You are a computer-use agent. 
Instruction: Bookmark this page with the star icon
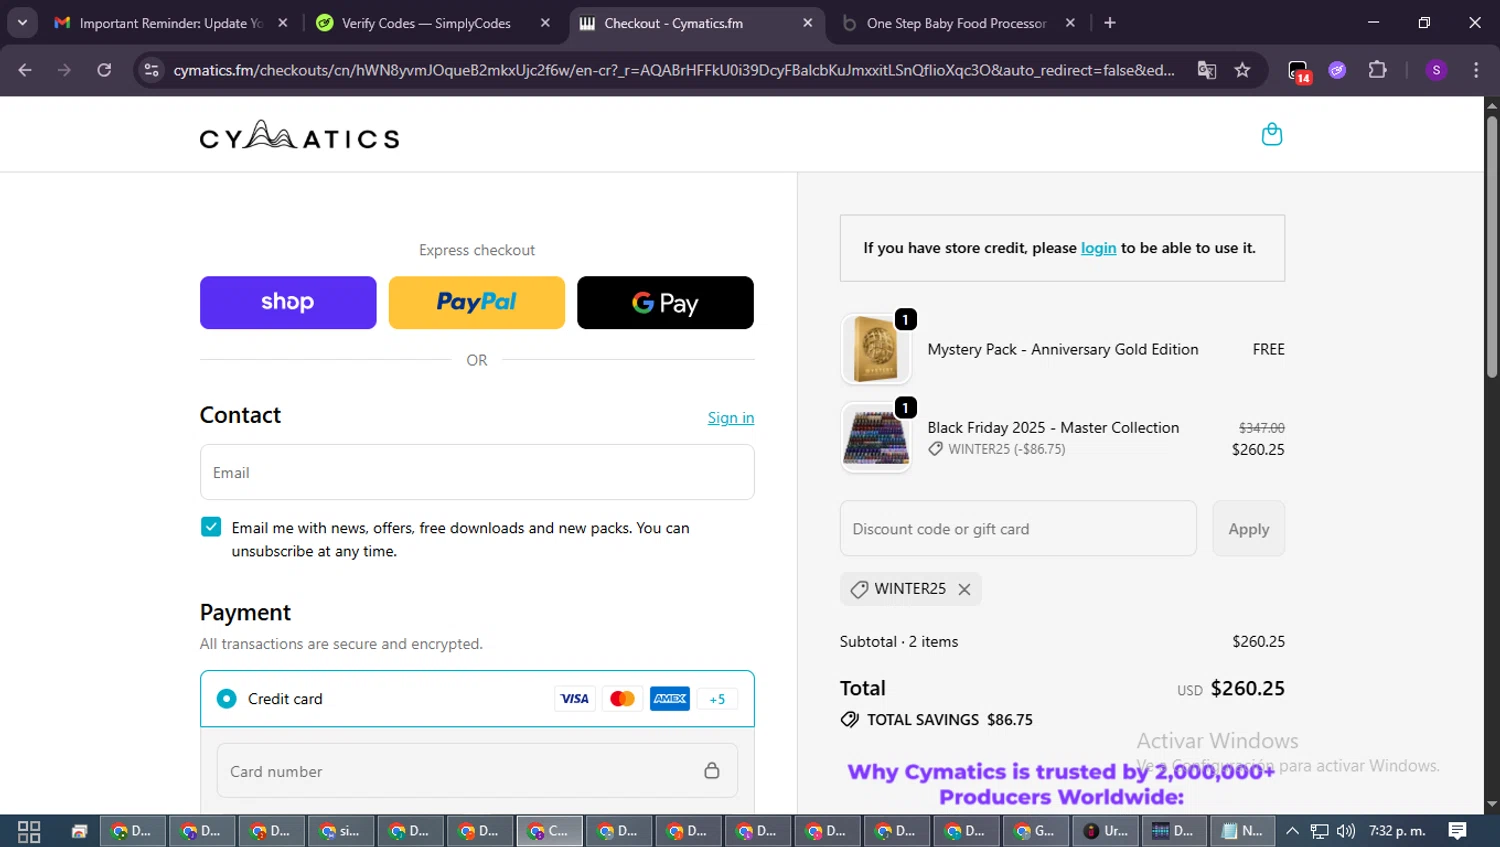[1242, 70]
